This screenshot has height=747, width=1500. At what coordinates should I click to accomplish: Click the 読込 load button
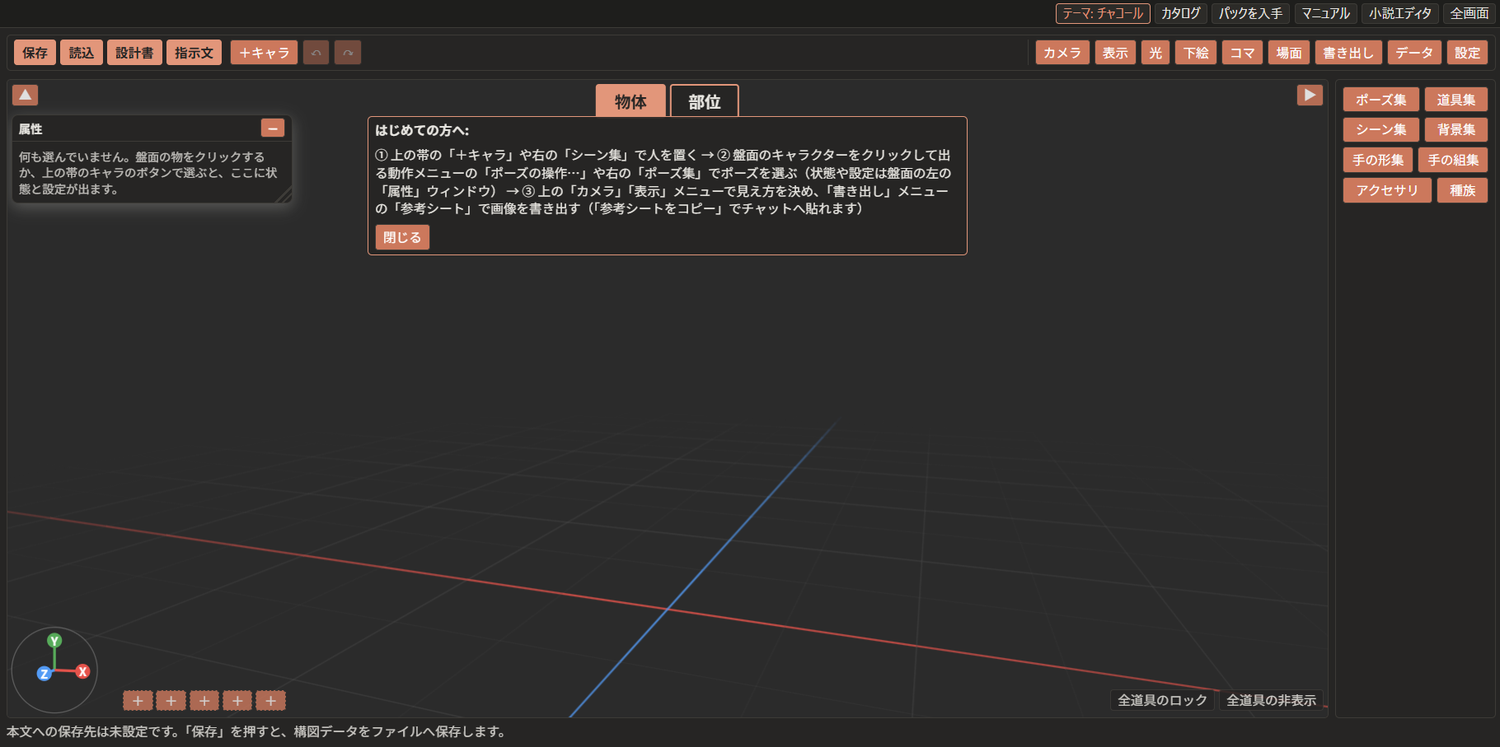[81, 53]
